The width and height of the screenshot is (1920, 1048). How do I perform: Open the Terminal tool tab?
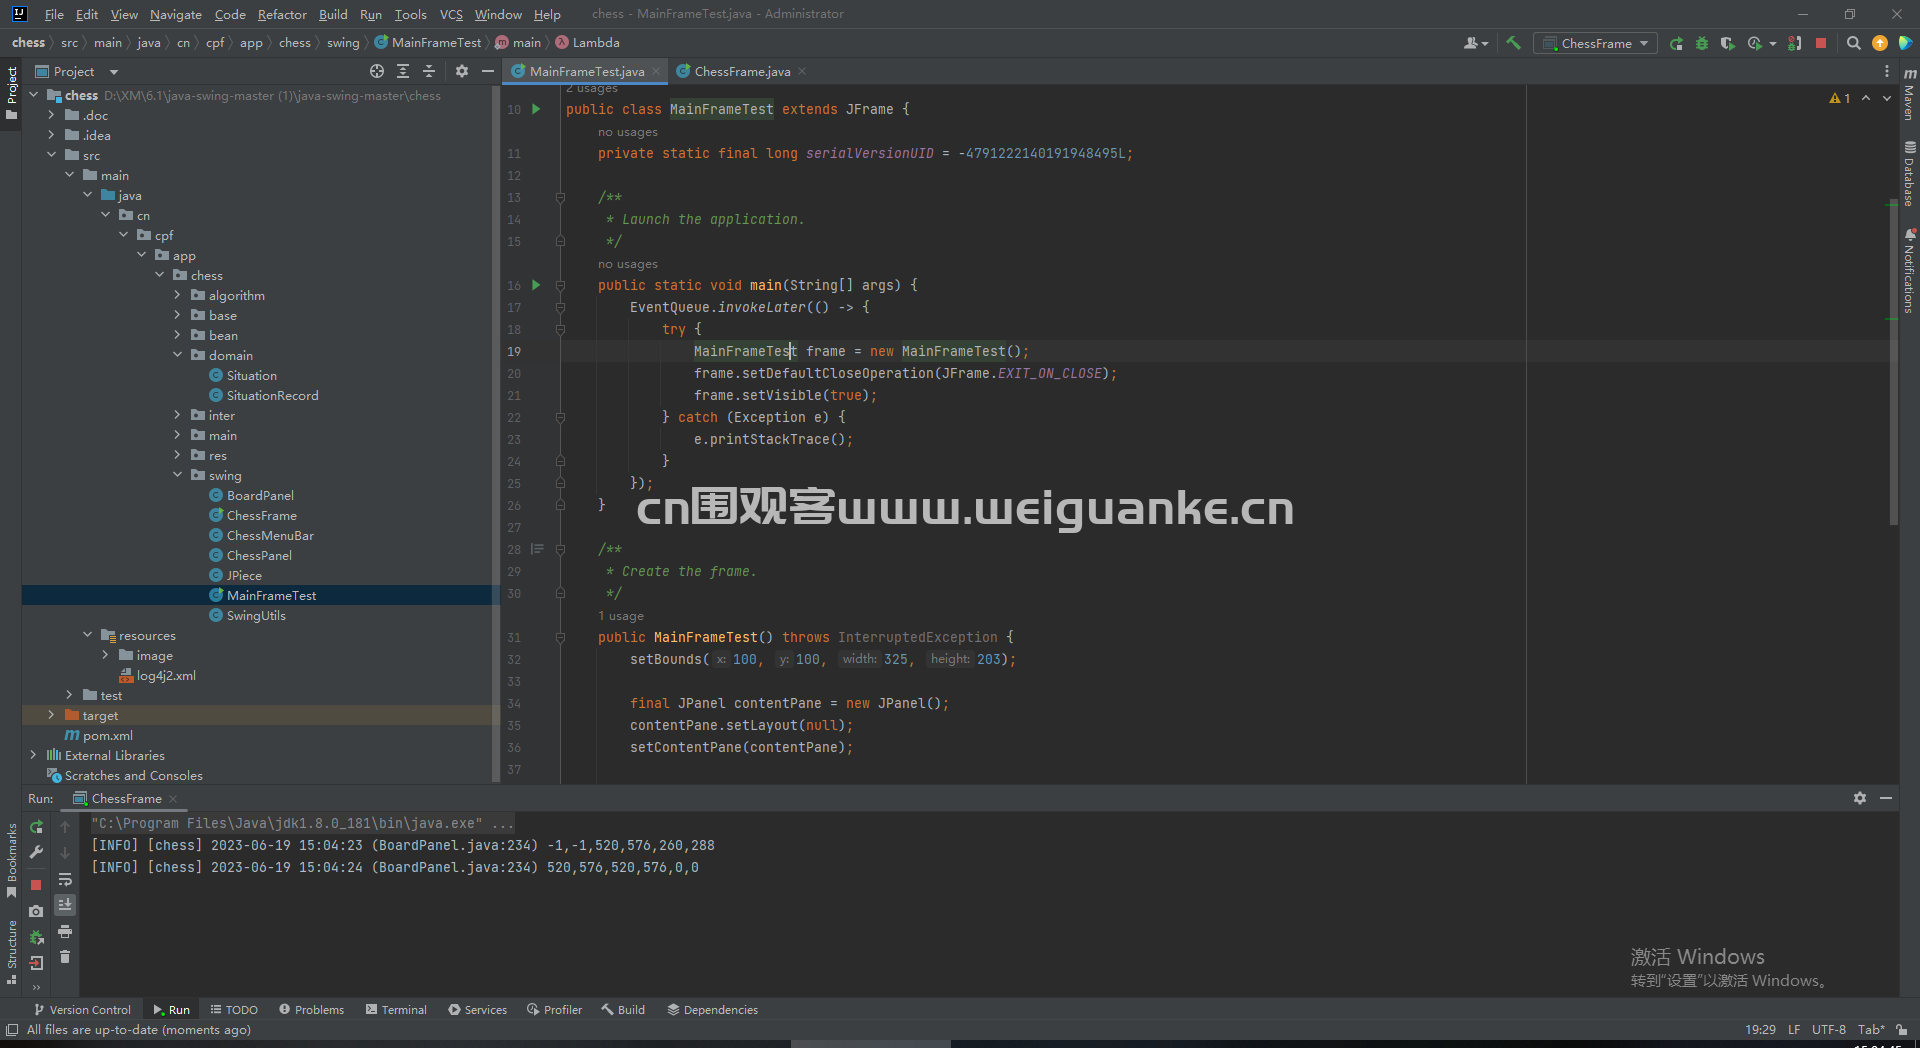coord(396,1010)
